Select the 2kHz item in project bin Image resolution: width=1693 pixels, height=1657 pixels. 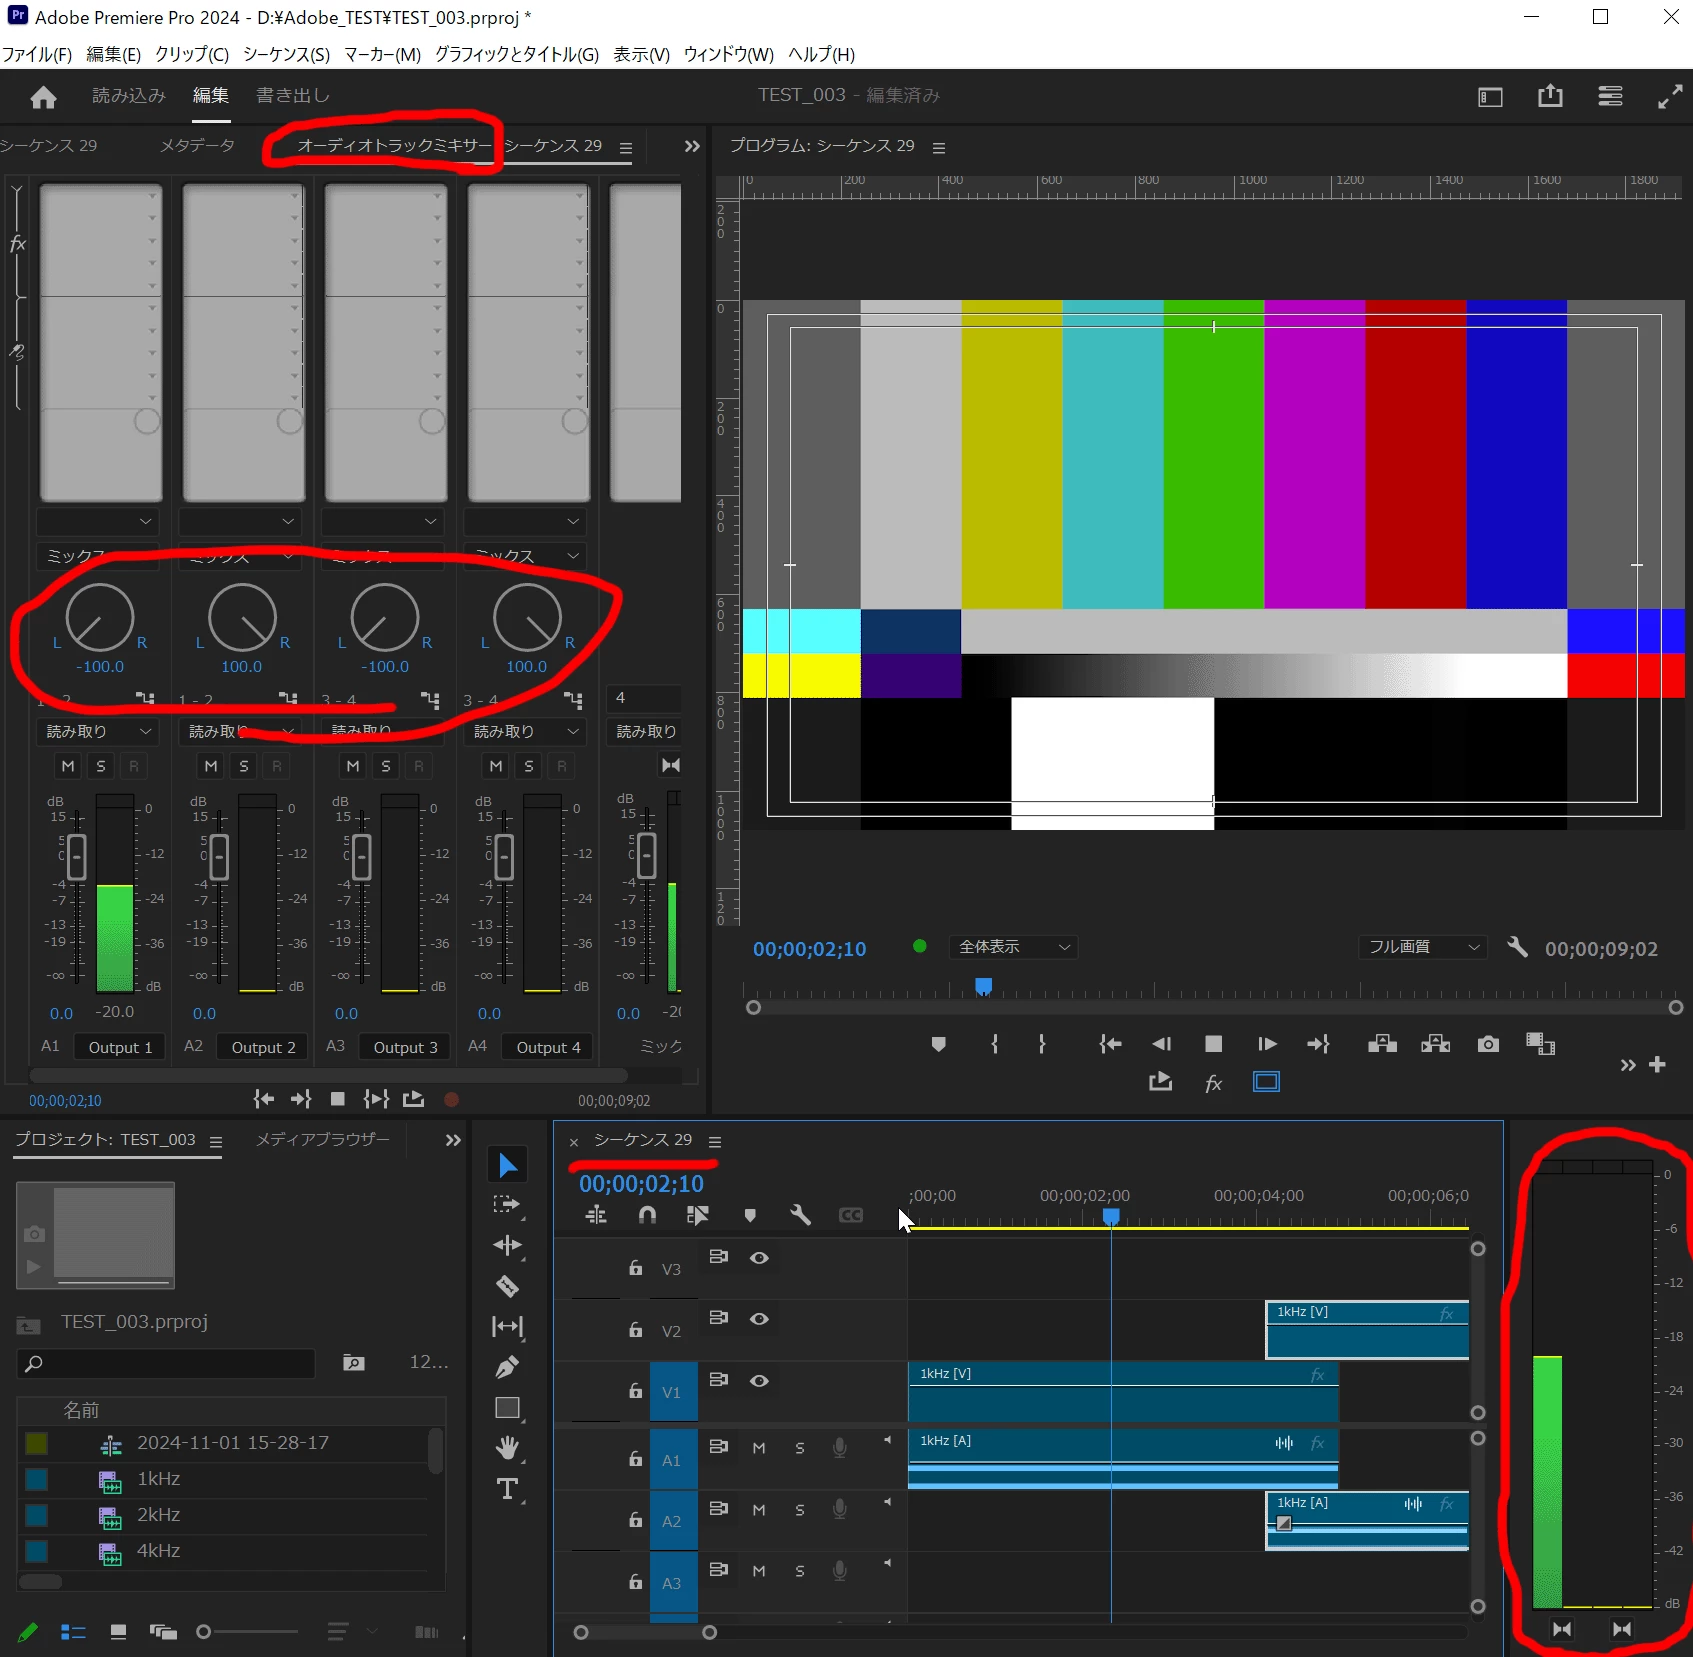coord(159,1515)
